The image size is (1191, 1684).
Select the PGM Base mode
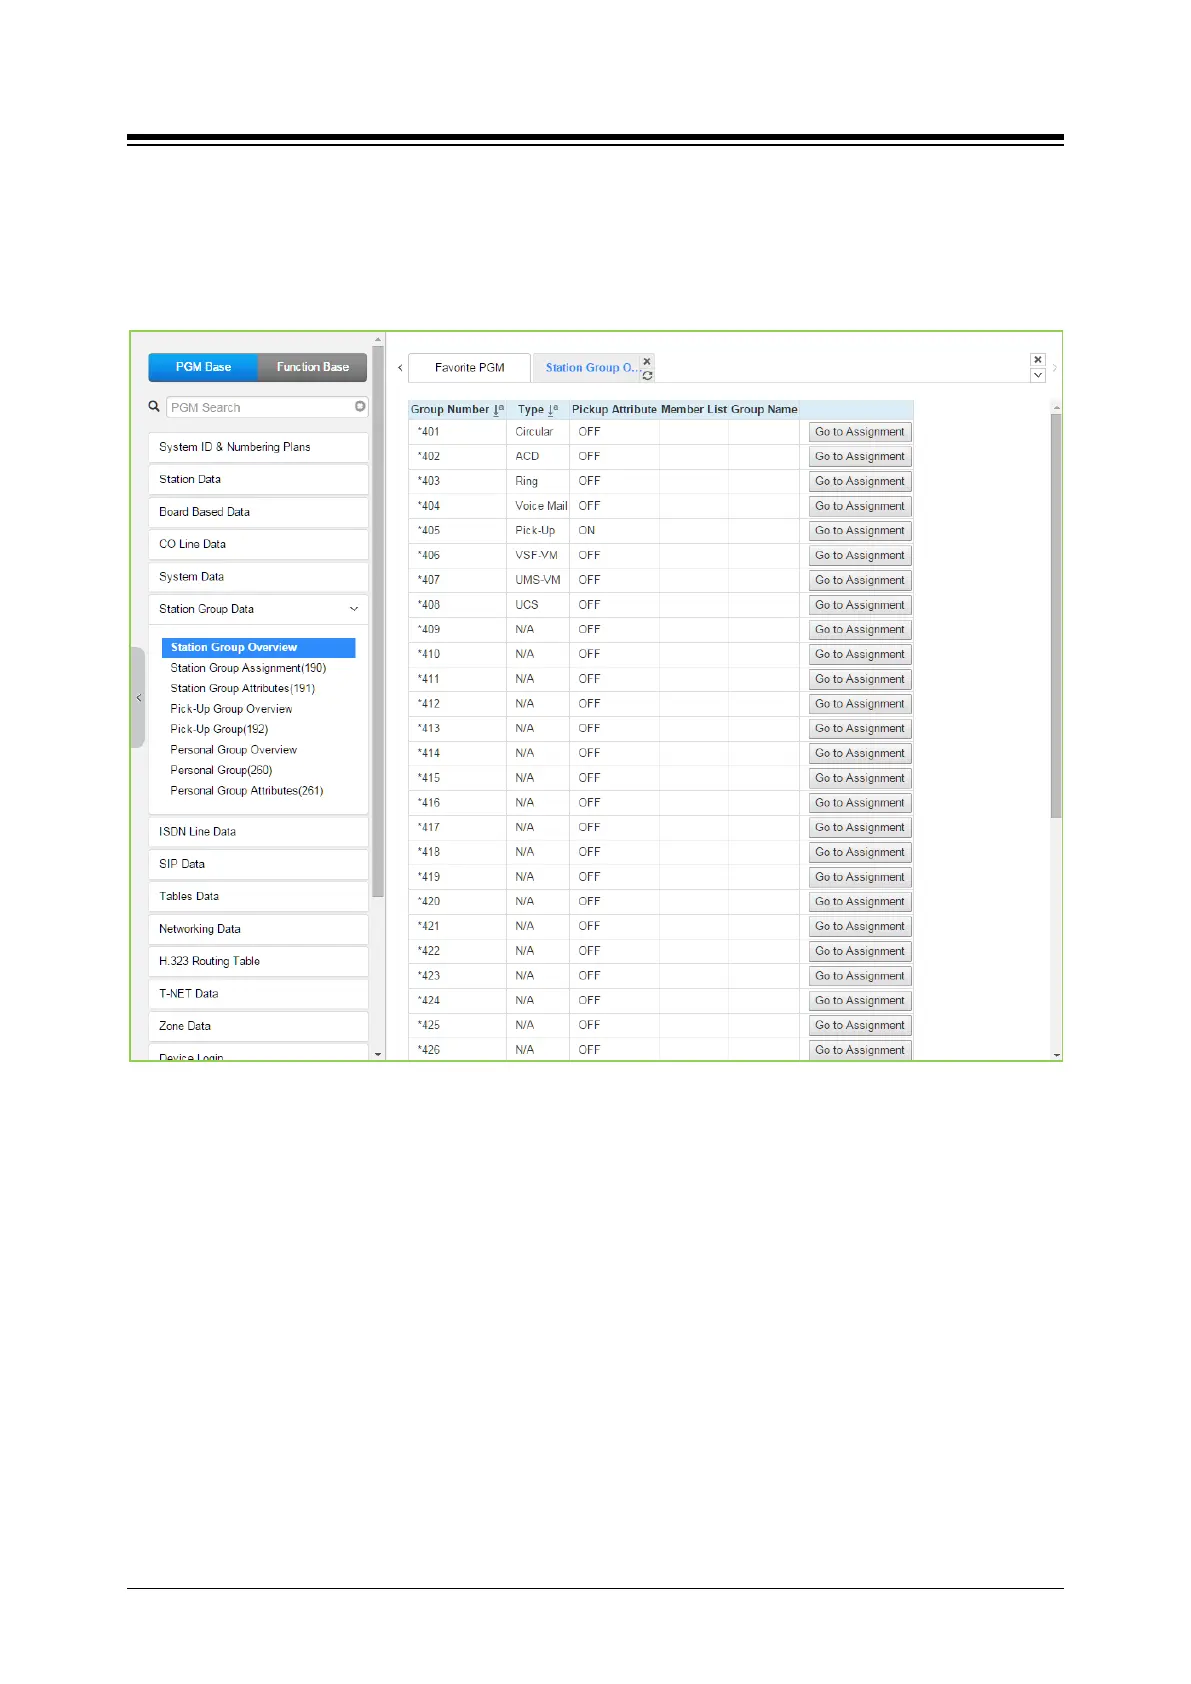tap(203, 367)
